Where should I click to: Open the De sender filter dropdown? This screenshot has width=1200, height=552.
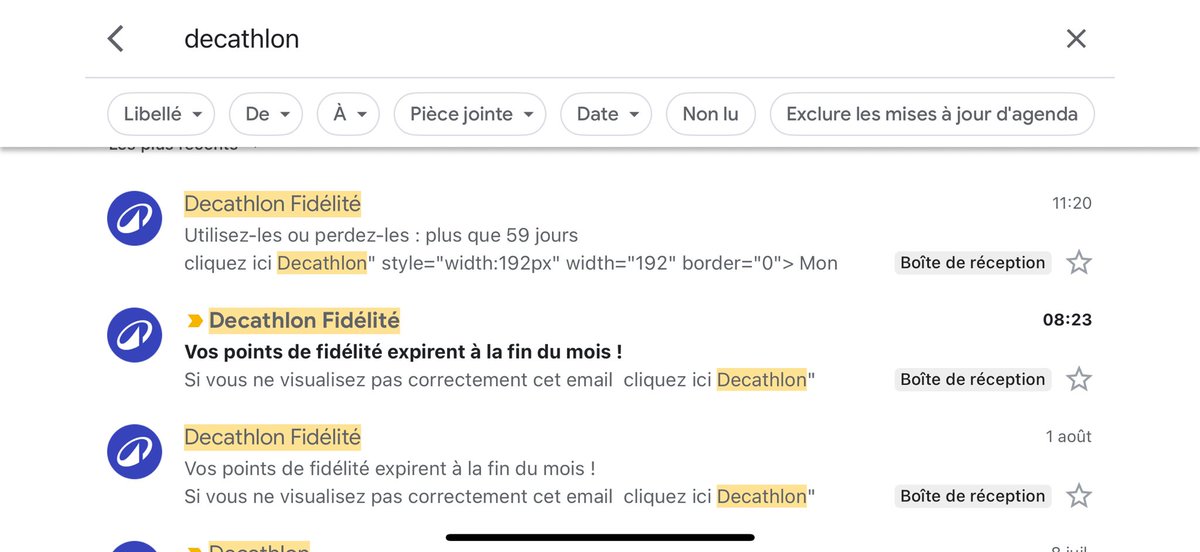click(266, 114)
